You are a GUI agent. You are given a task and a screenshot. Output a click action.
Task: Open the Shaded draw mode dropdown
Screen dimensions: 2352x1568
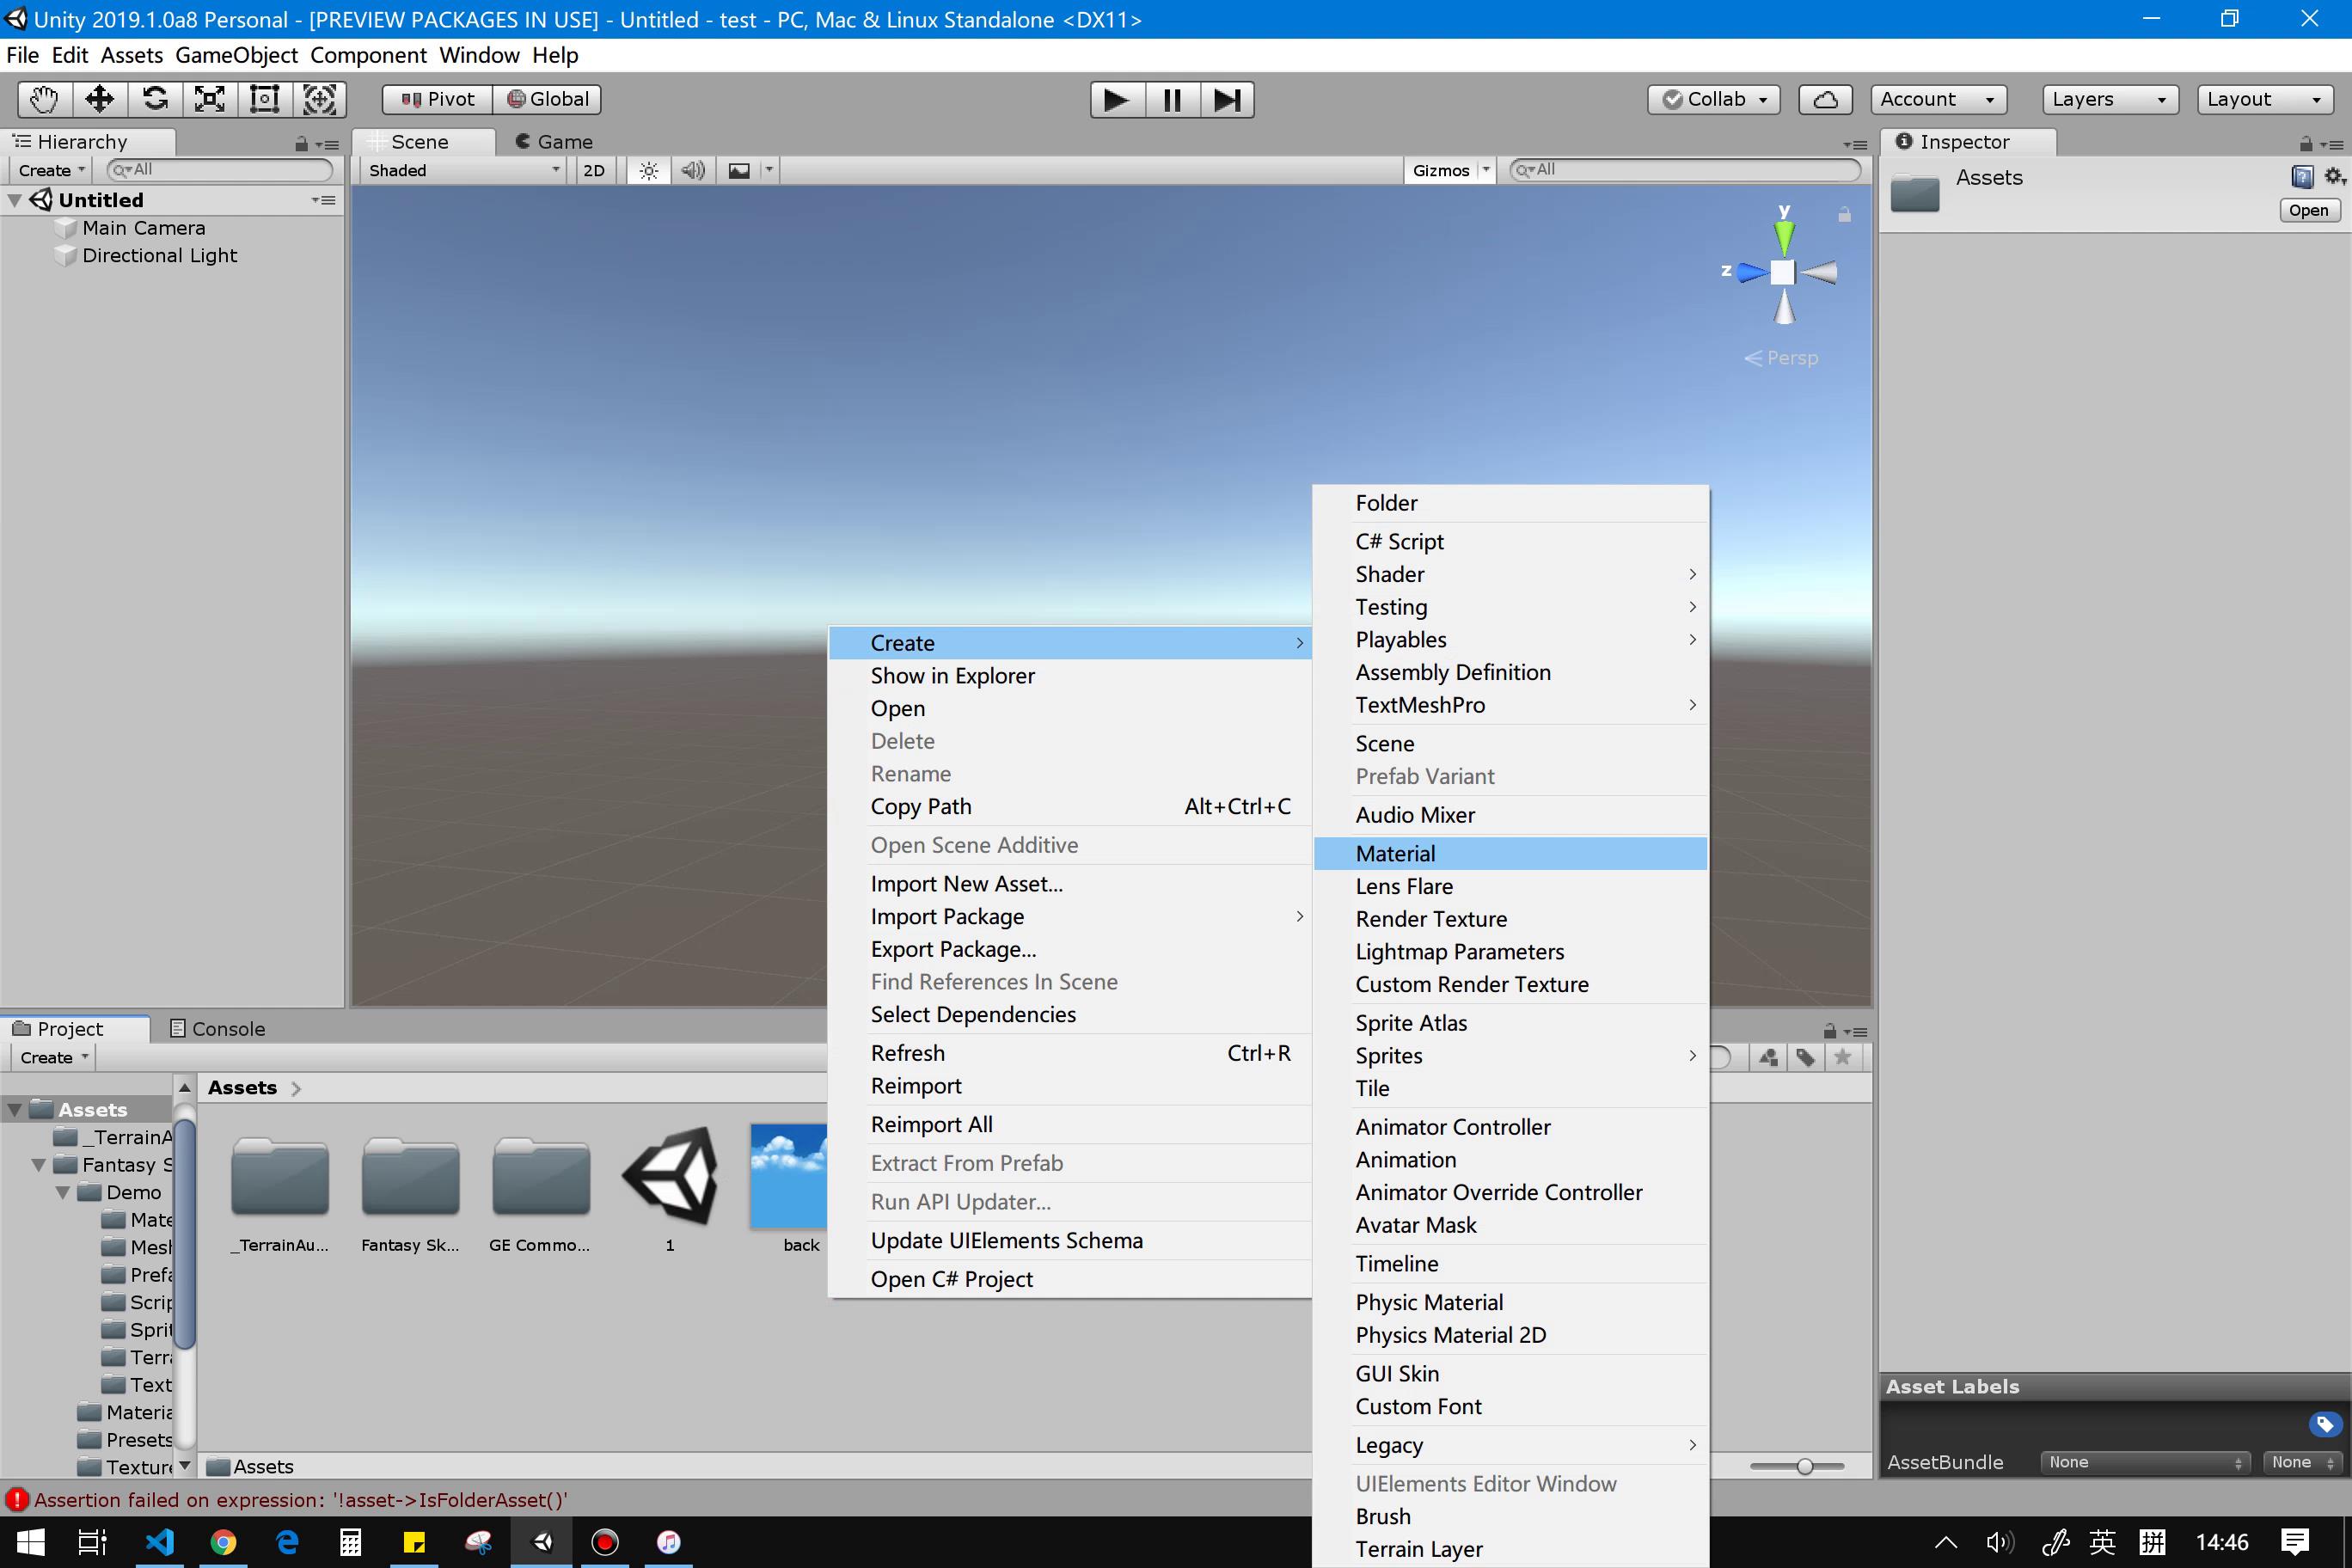coord(464,170)
